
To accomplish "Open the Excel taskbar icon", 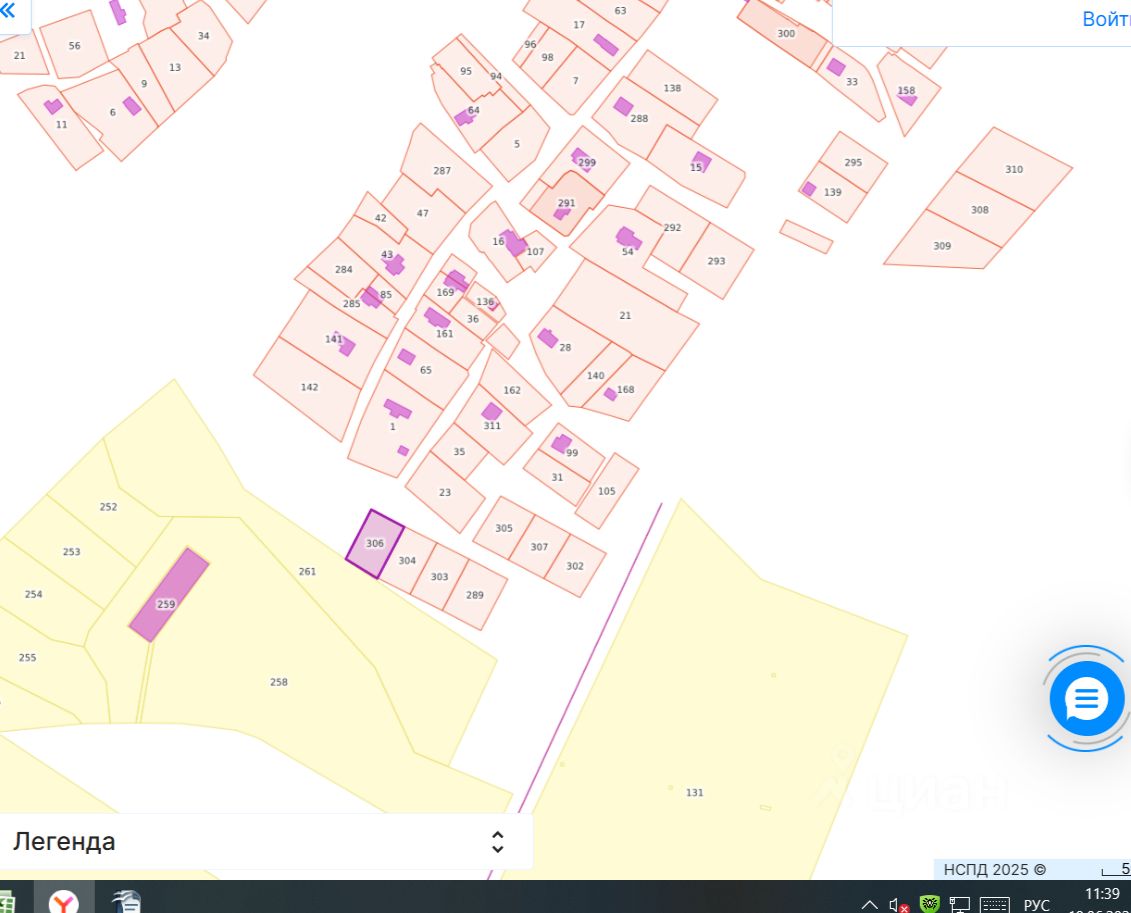I will (6, 901).
